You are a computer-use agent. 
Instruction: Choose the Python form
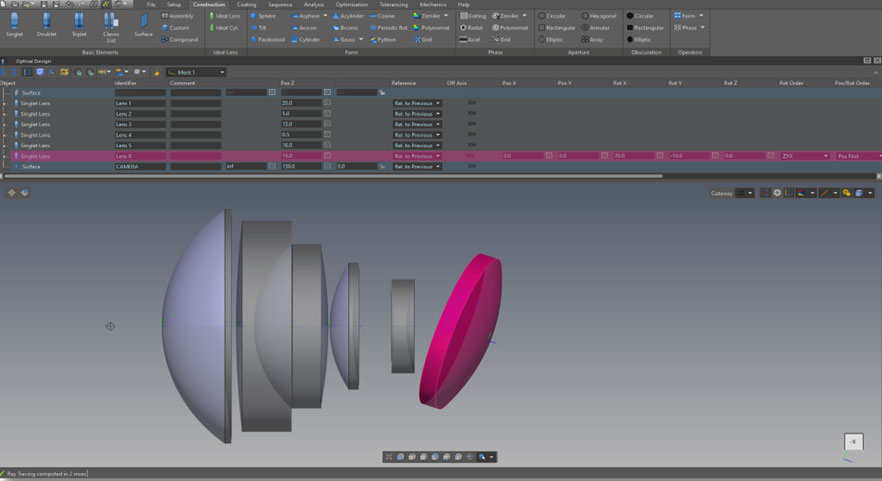pyautogui.click(x=382, y=39)
